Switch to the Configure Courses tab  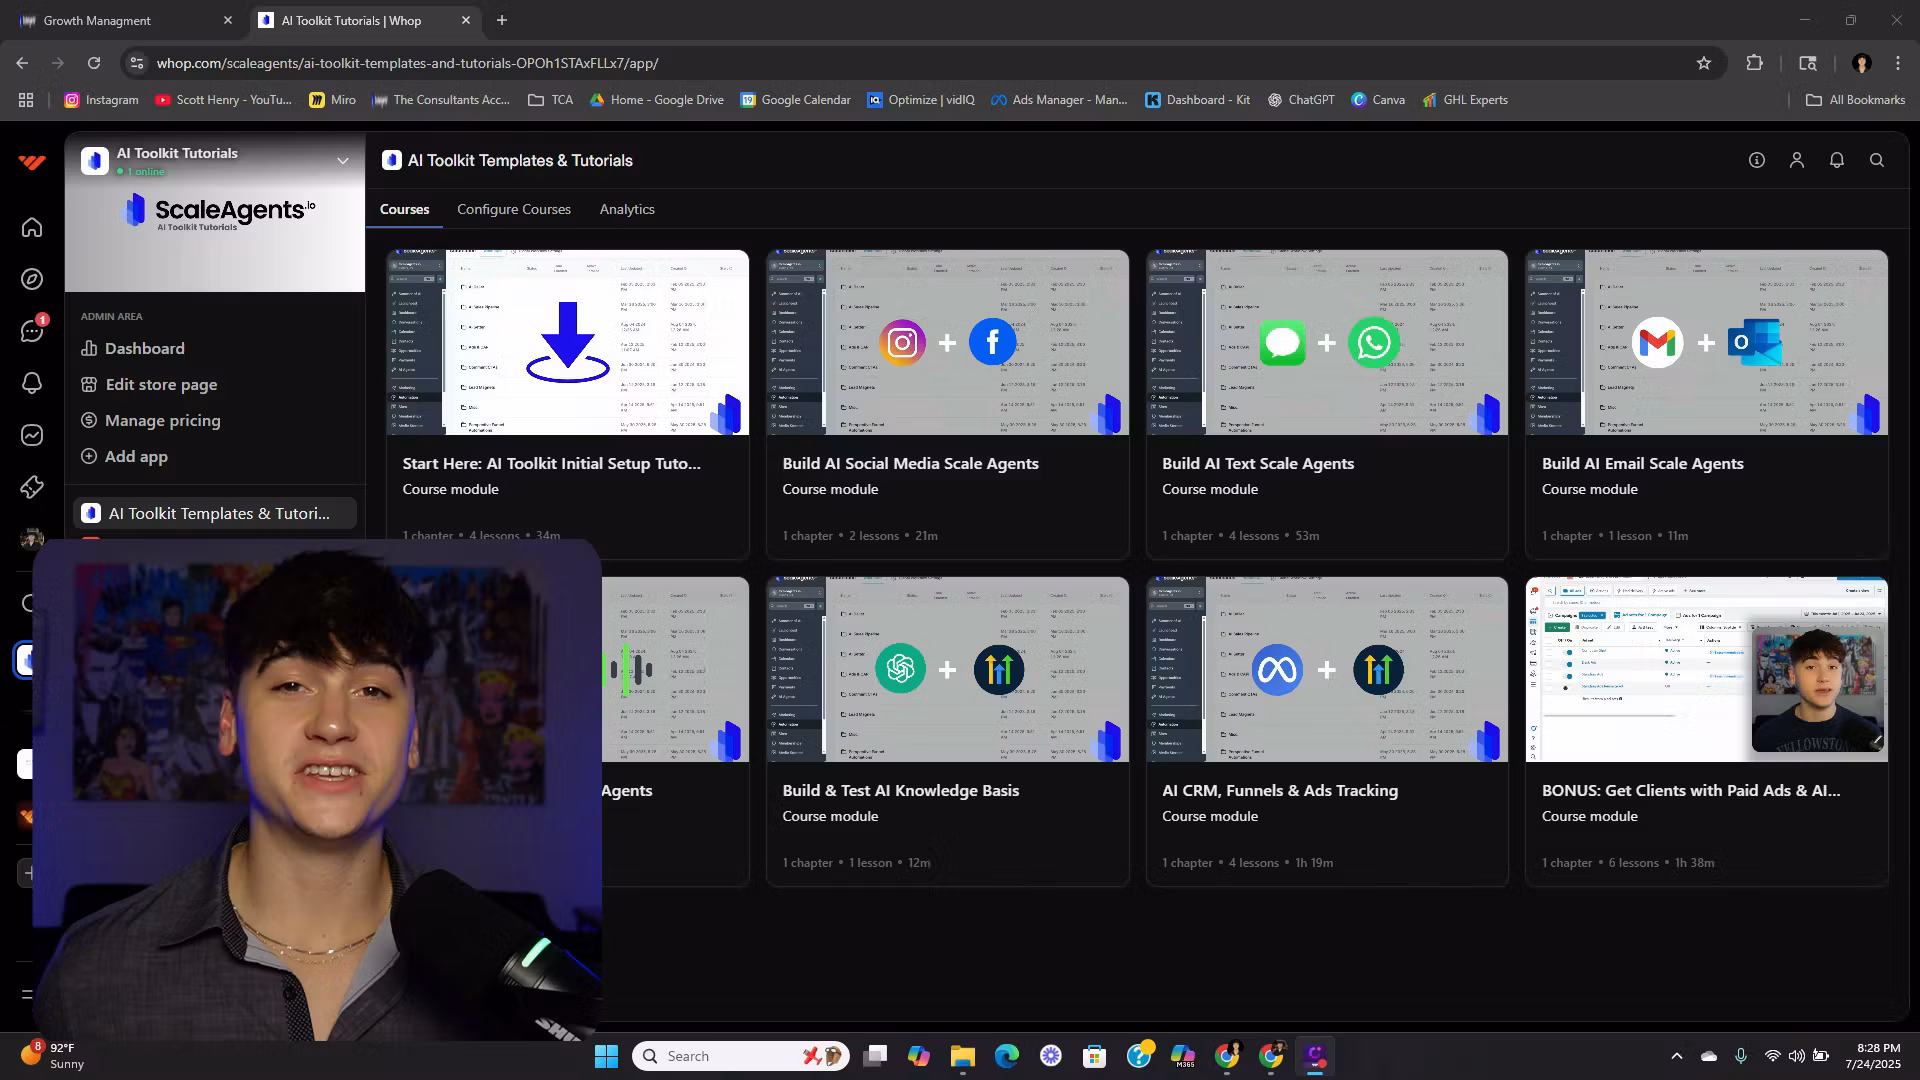513,209
